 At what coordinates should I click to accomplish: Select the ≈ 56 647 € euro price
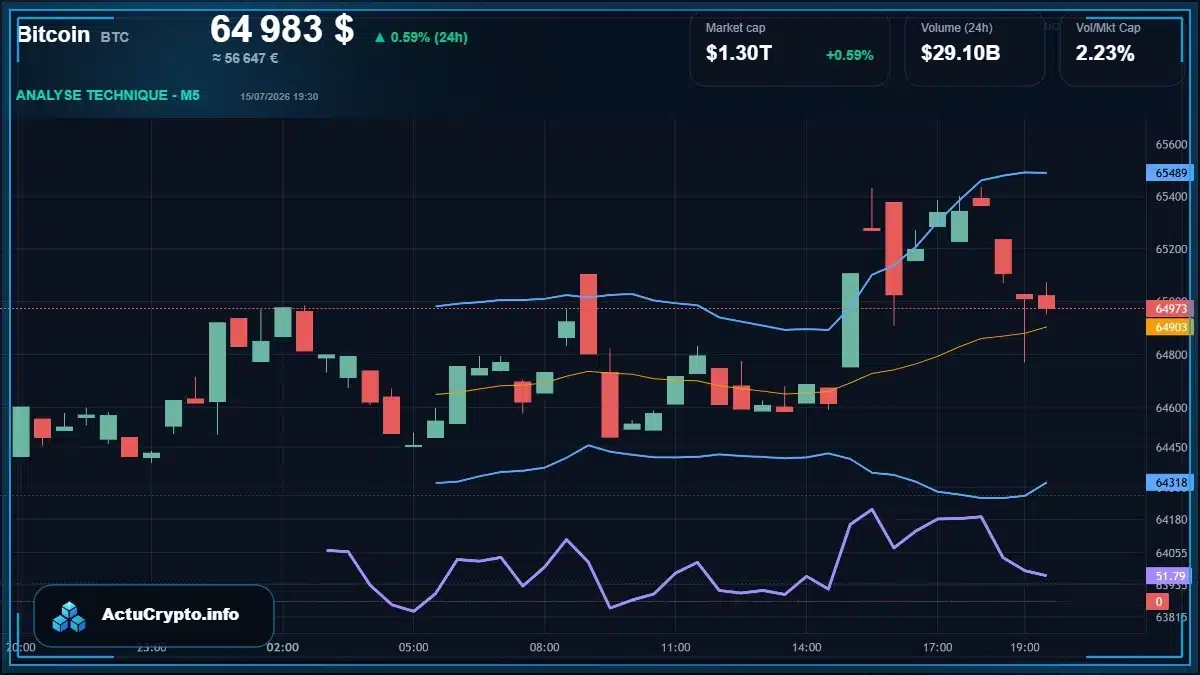pyautogui.click(x=245, y=58)
